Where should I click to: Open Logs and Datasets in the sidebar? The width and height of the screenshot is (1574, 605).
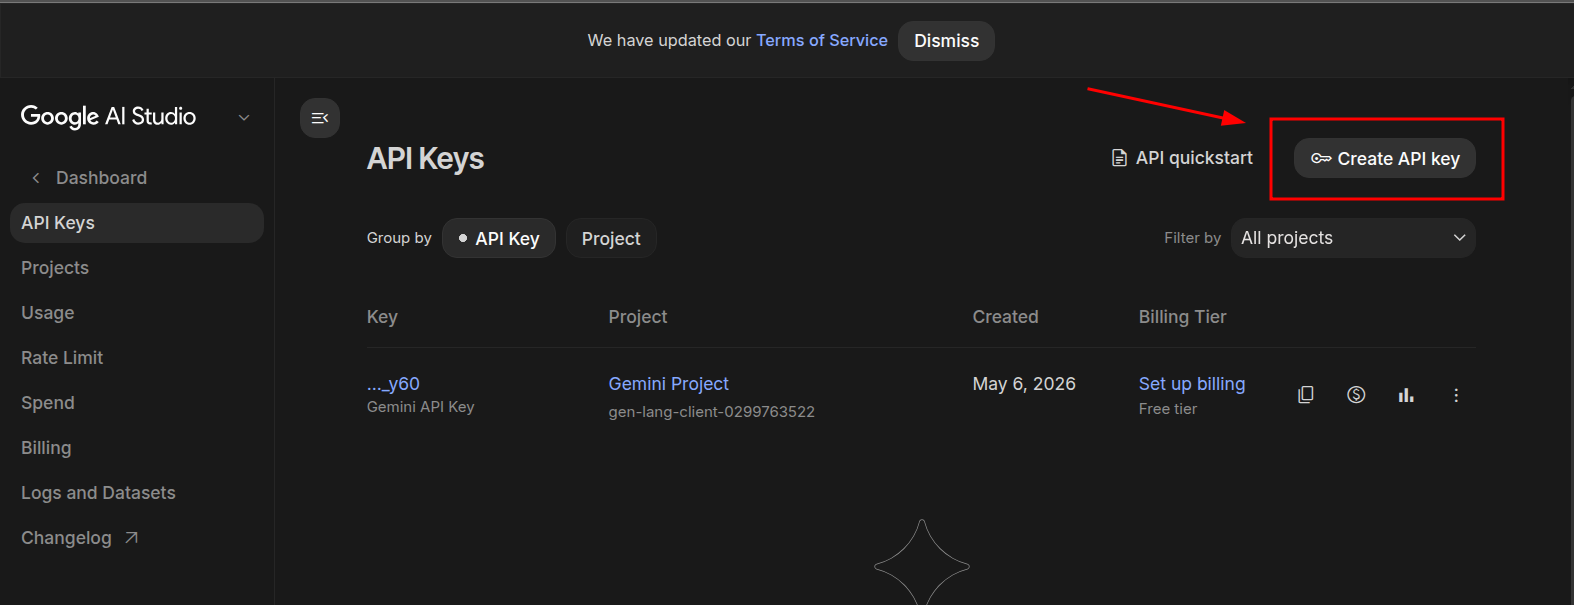pyautogui.click(x=98, y=493)
